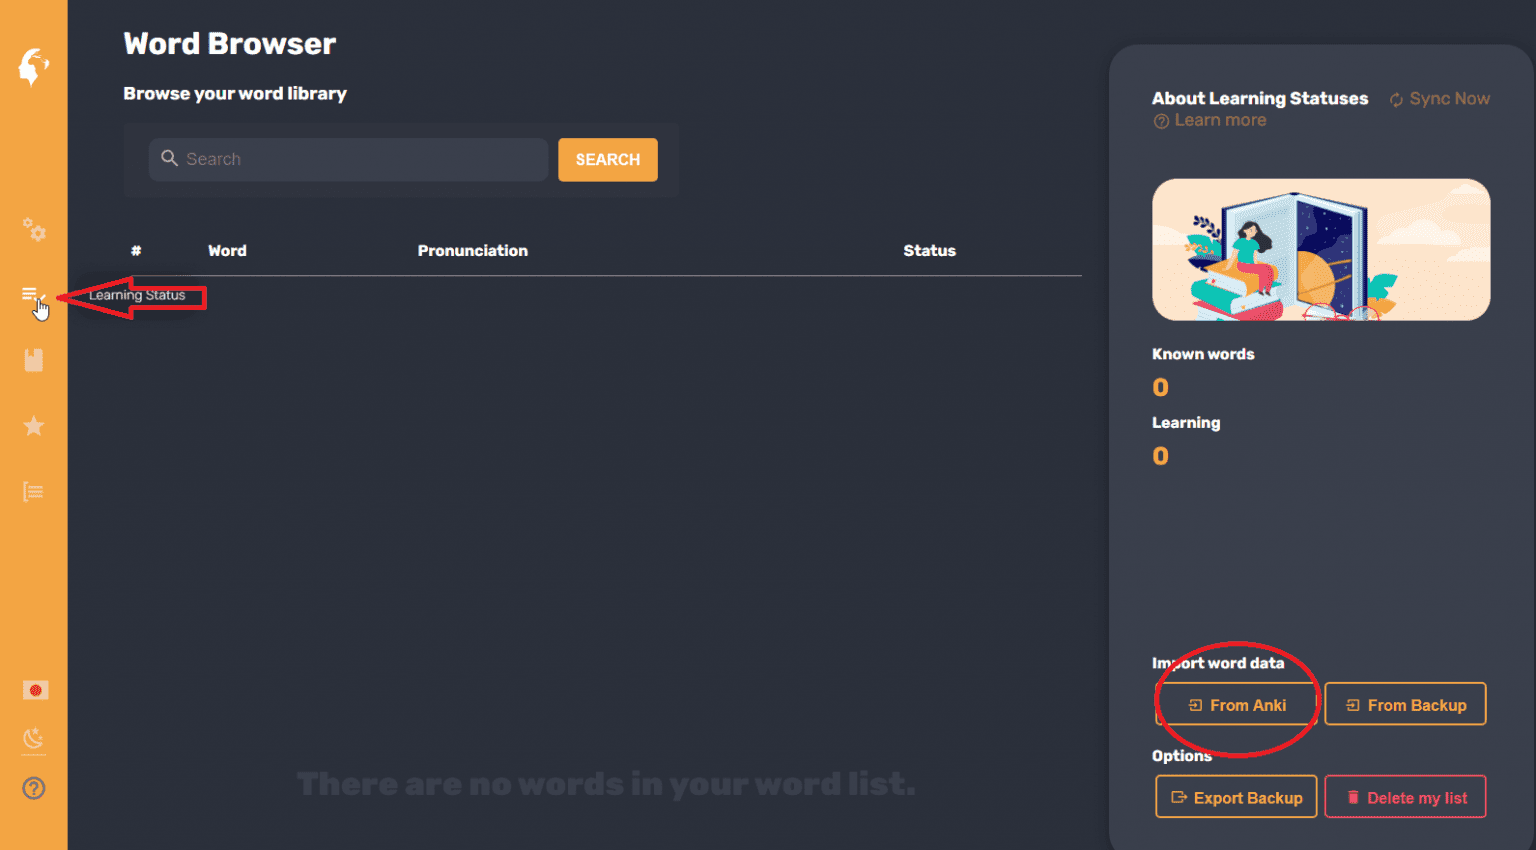Click the Delete my list button
The height and width of the screenshot is (850, 1536).
(x=1405, y=796)
